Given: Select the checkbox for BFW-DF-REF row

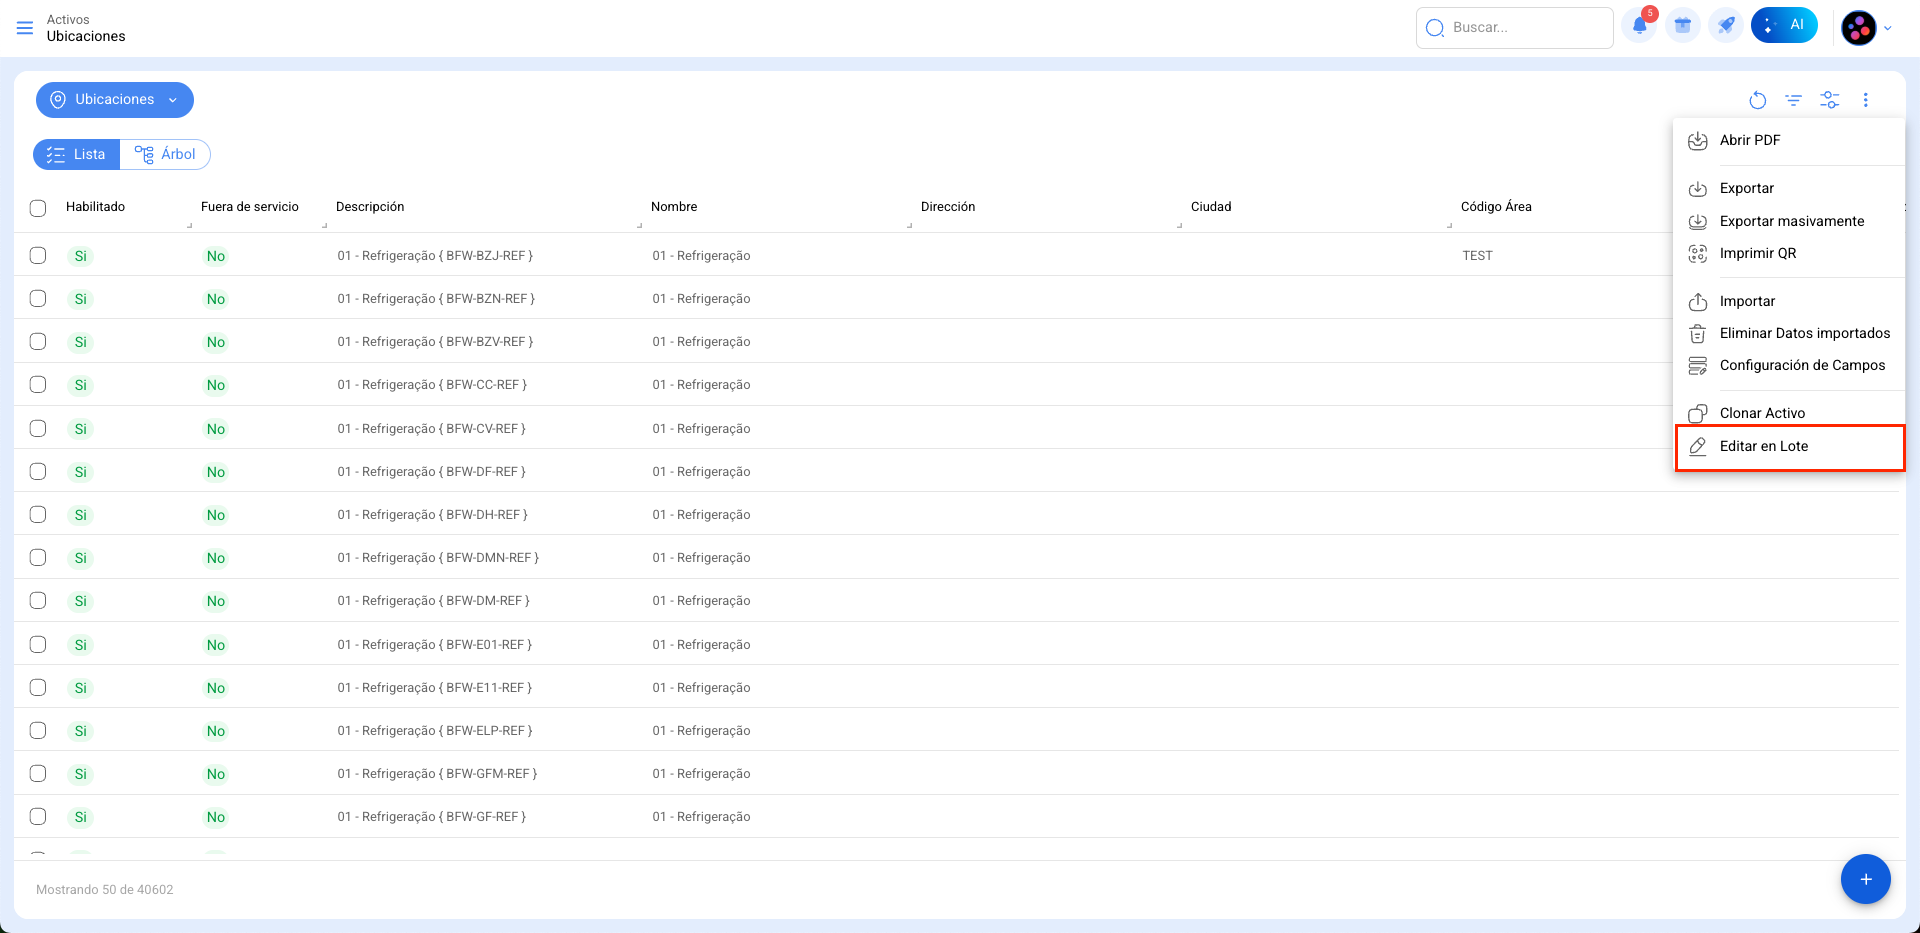Looking at the screenshot, I should point(38,471).
